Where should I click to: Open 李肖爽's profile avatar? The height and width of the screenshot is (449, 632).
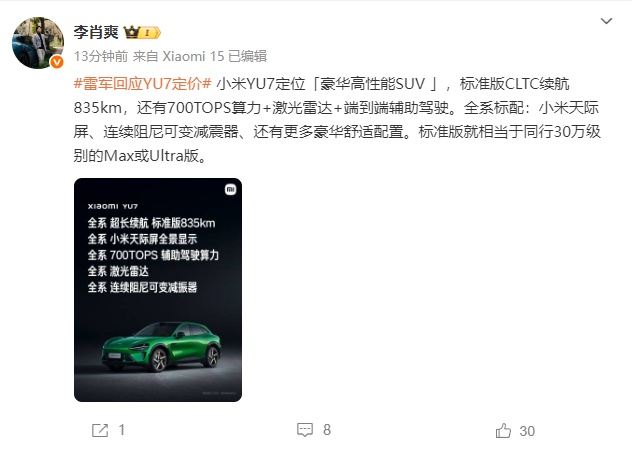pyautogui.click(x=38, y=43)
